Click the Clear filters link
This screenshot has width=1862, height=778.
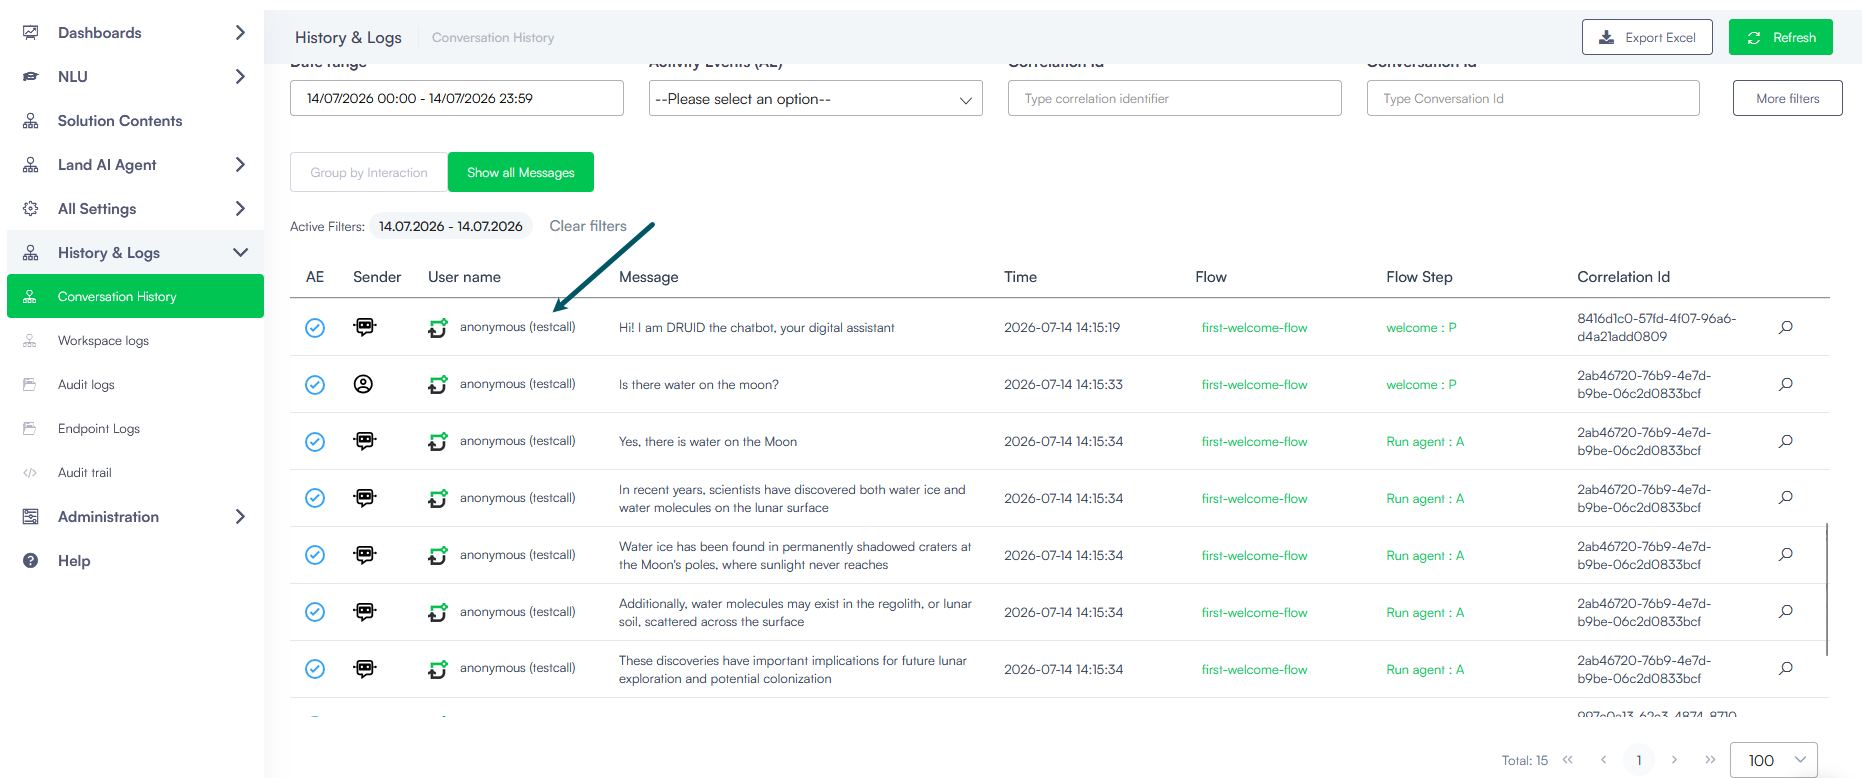coord(588,226)
